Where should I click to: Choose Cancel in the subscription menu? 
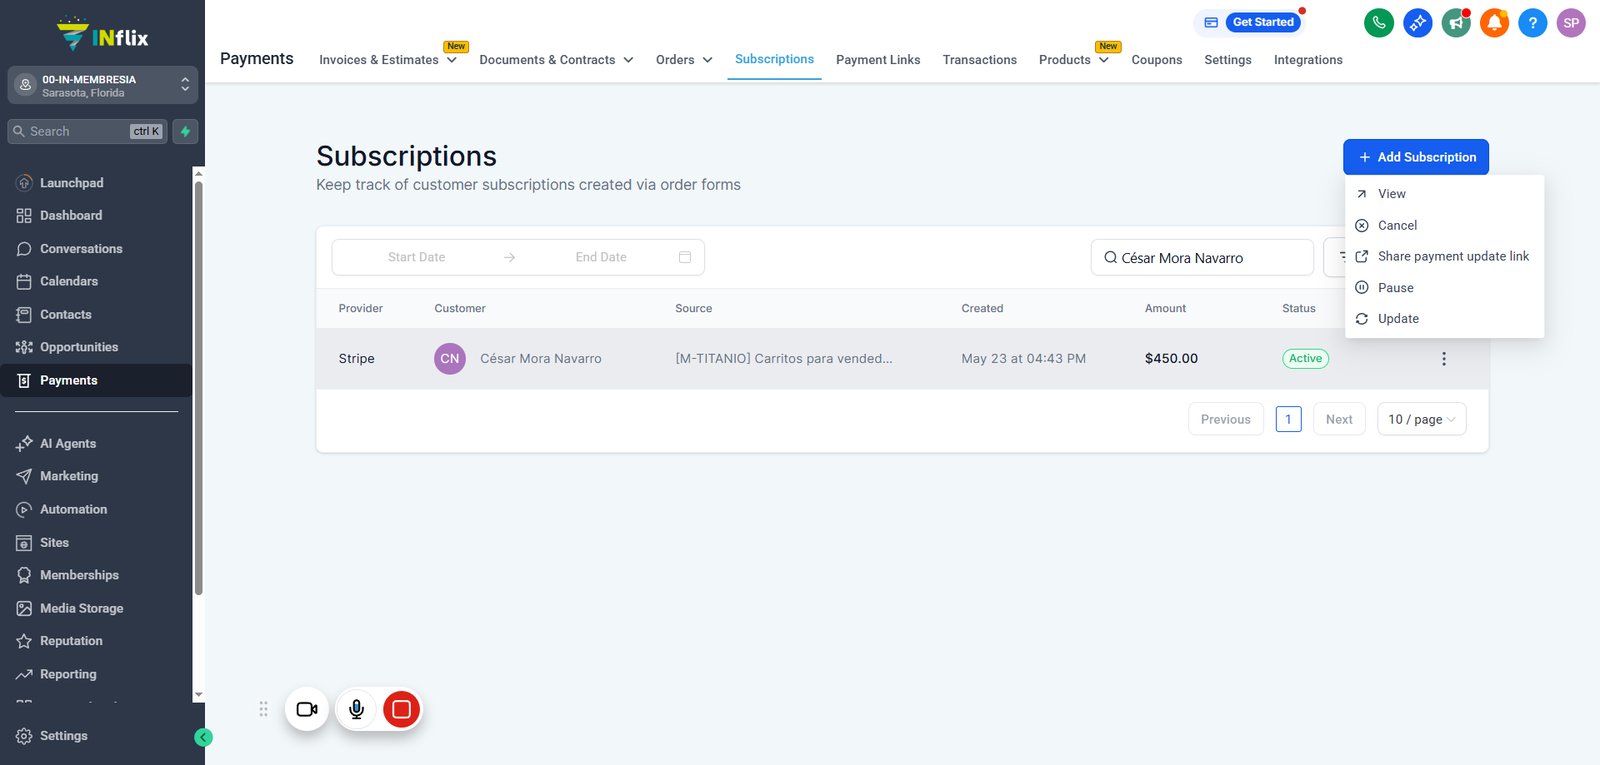click(x=1444, y=225)
